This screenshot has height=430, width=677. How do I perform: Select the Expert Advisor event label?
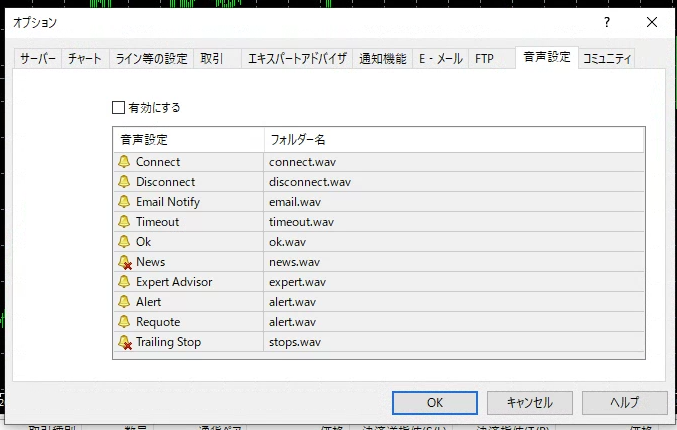coord(174,282)
